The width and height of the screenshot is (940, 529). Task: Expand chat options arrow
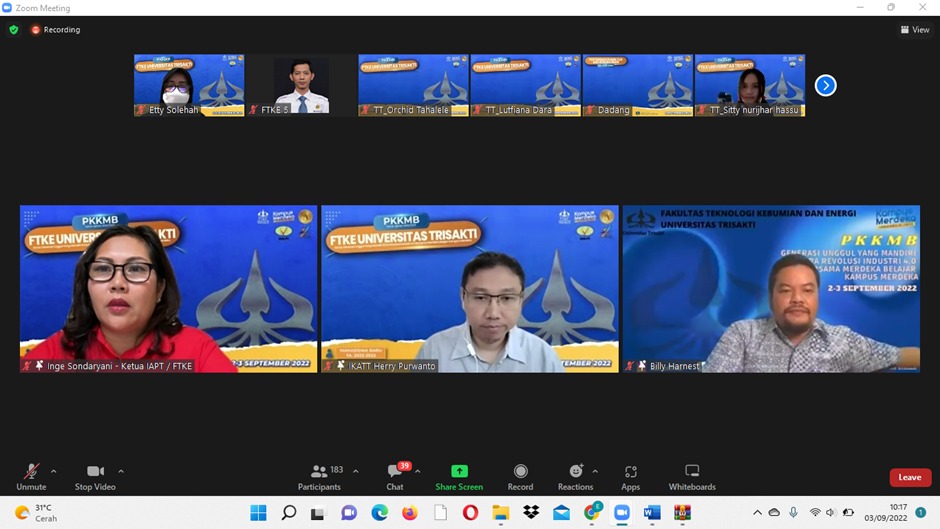tap(418, 471)
